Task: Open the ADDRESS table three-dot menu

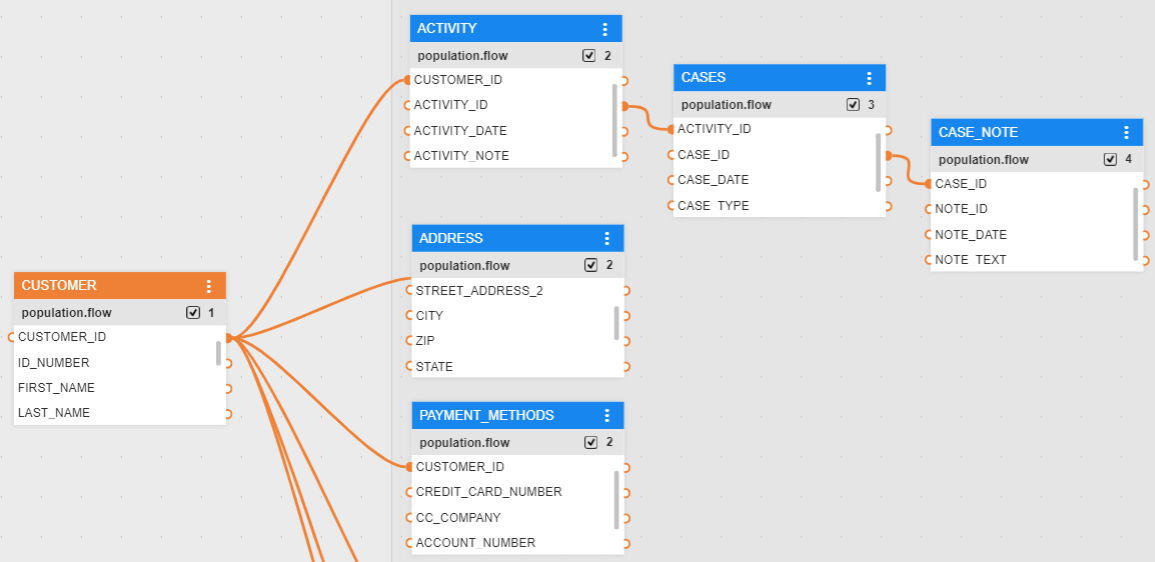Action: pyautogui.click(x=607, y=239)
